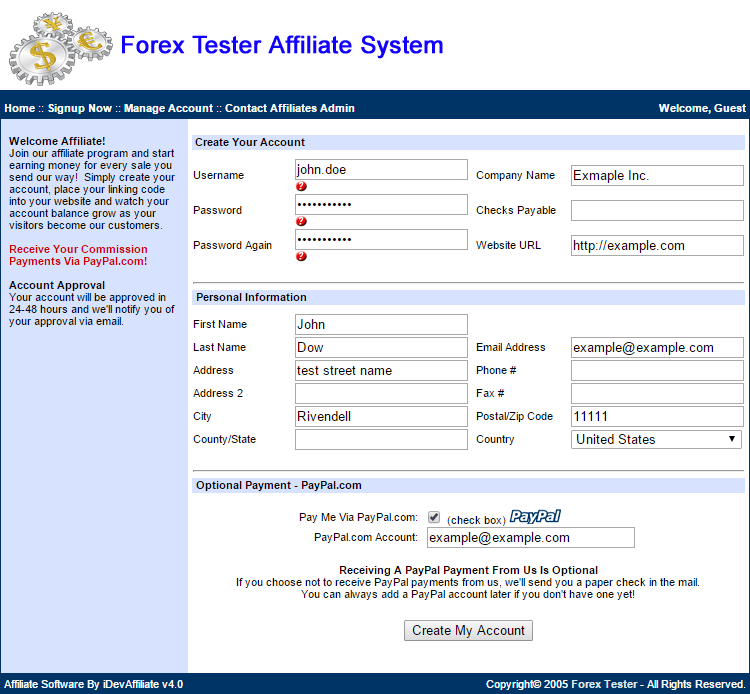Viewport: 750px width, 694px height.
Task: Click the Company Name input field
Action: (x=657, y=176)
